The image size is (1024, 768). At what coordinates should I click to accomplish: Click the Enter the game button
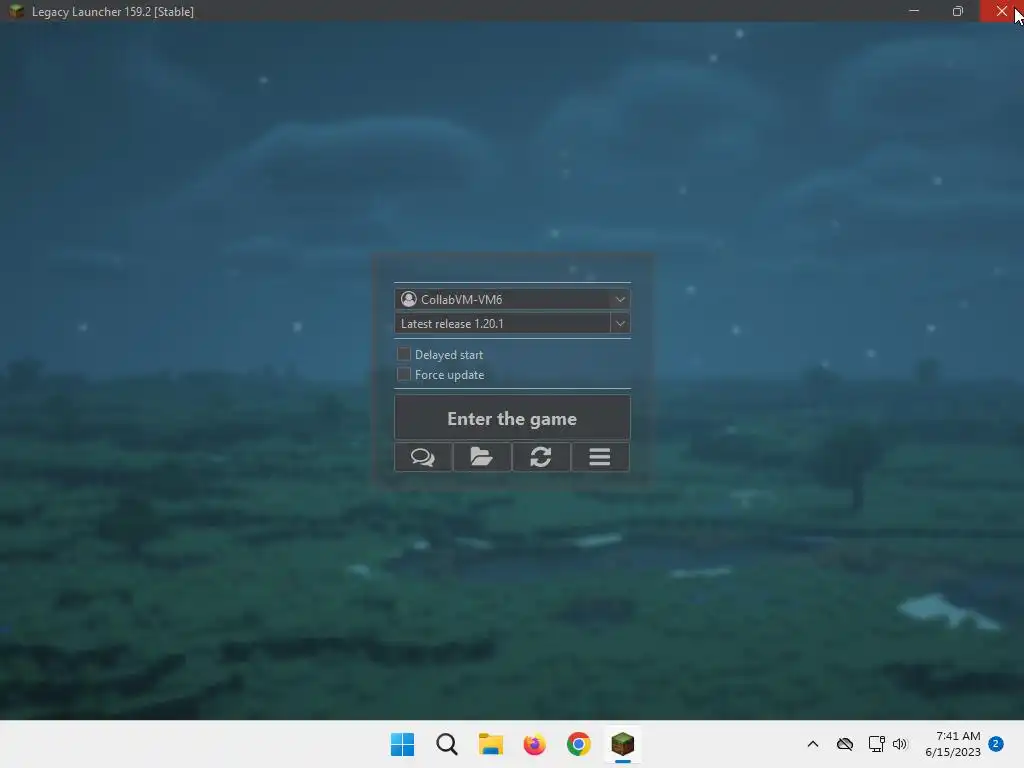(512, 417)
